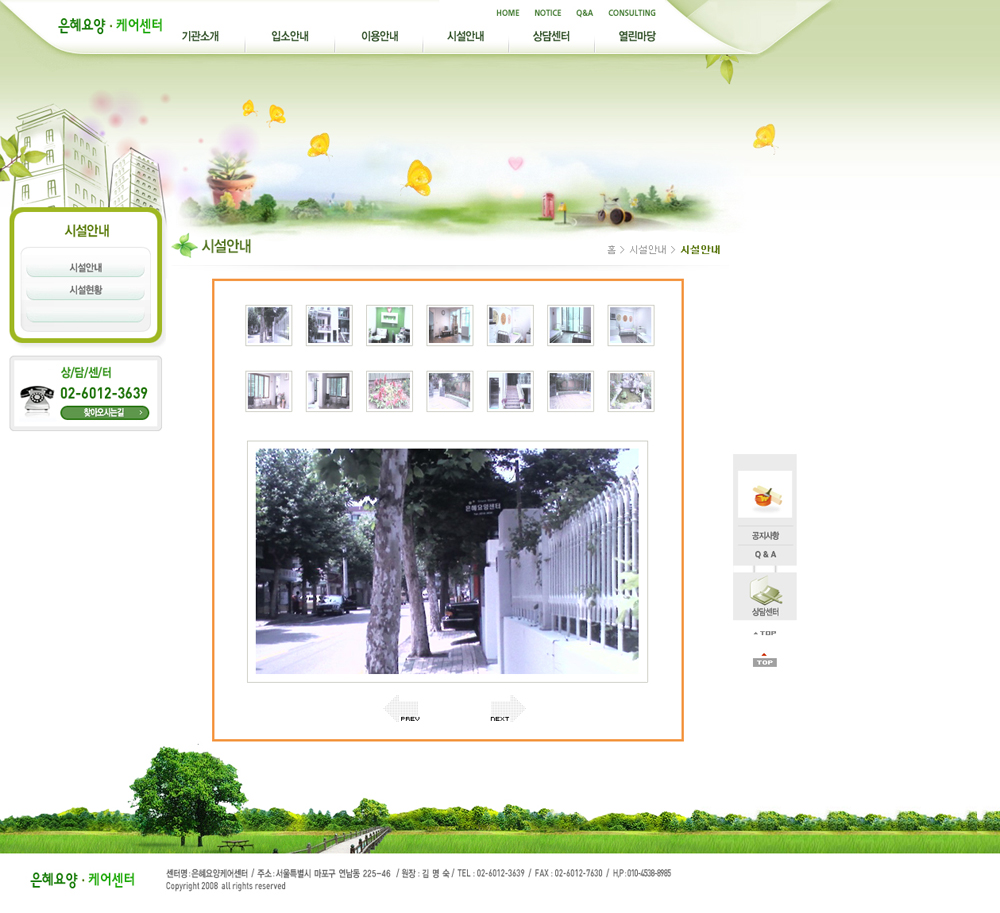This screenshot has height=913, width=1000.
Task: Open the CONSULTING link at top
Action: coord(632,13)
